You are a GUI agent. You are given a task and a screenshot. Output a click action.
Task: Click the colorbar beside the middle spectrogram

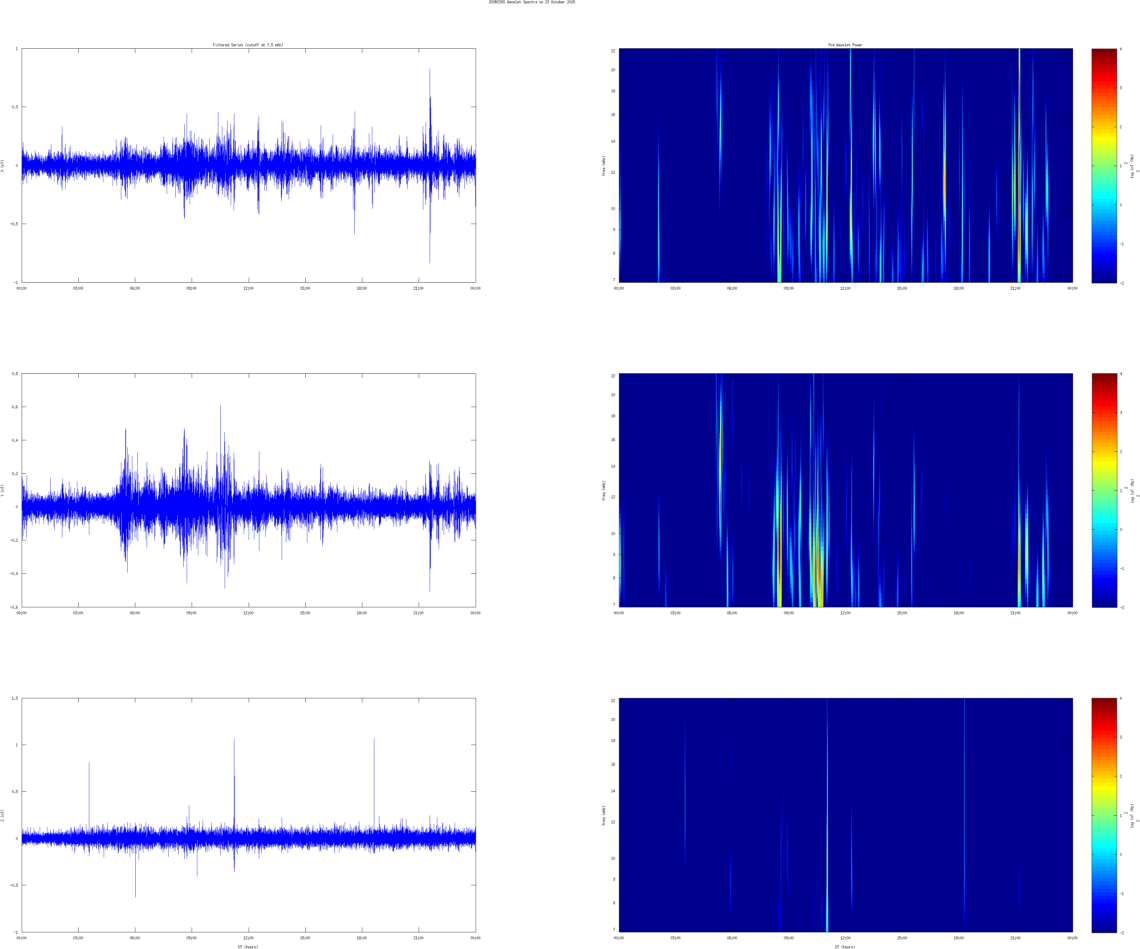tap(1104, 490)
